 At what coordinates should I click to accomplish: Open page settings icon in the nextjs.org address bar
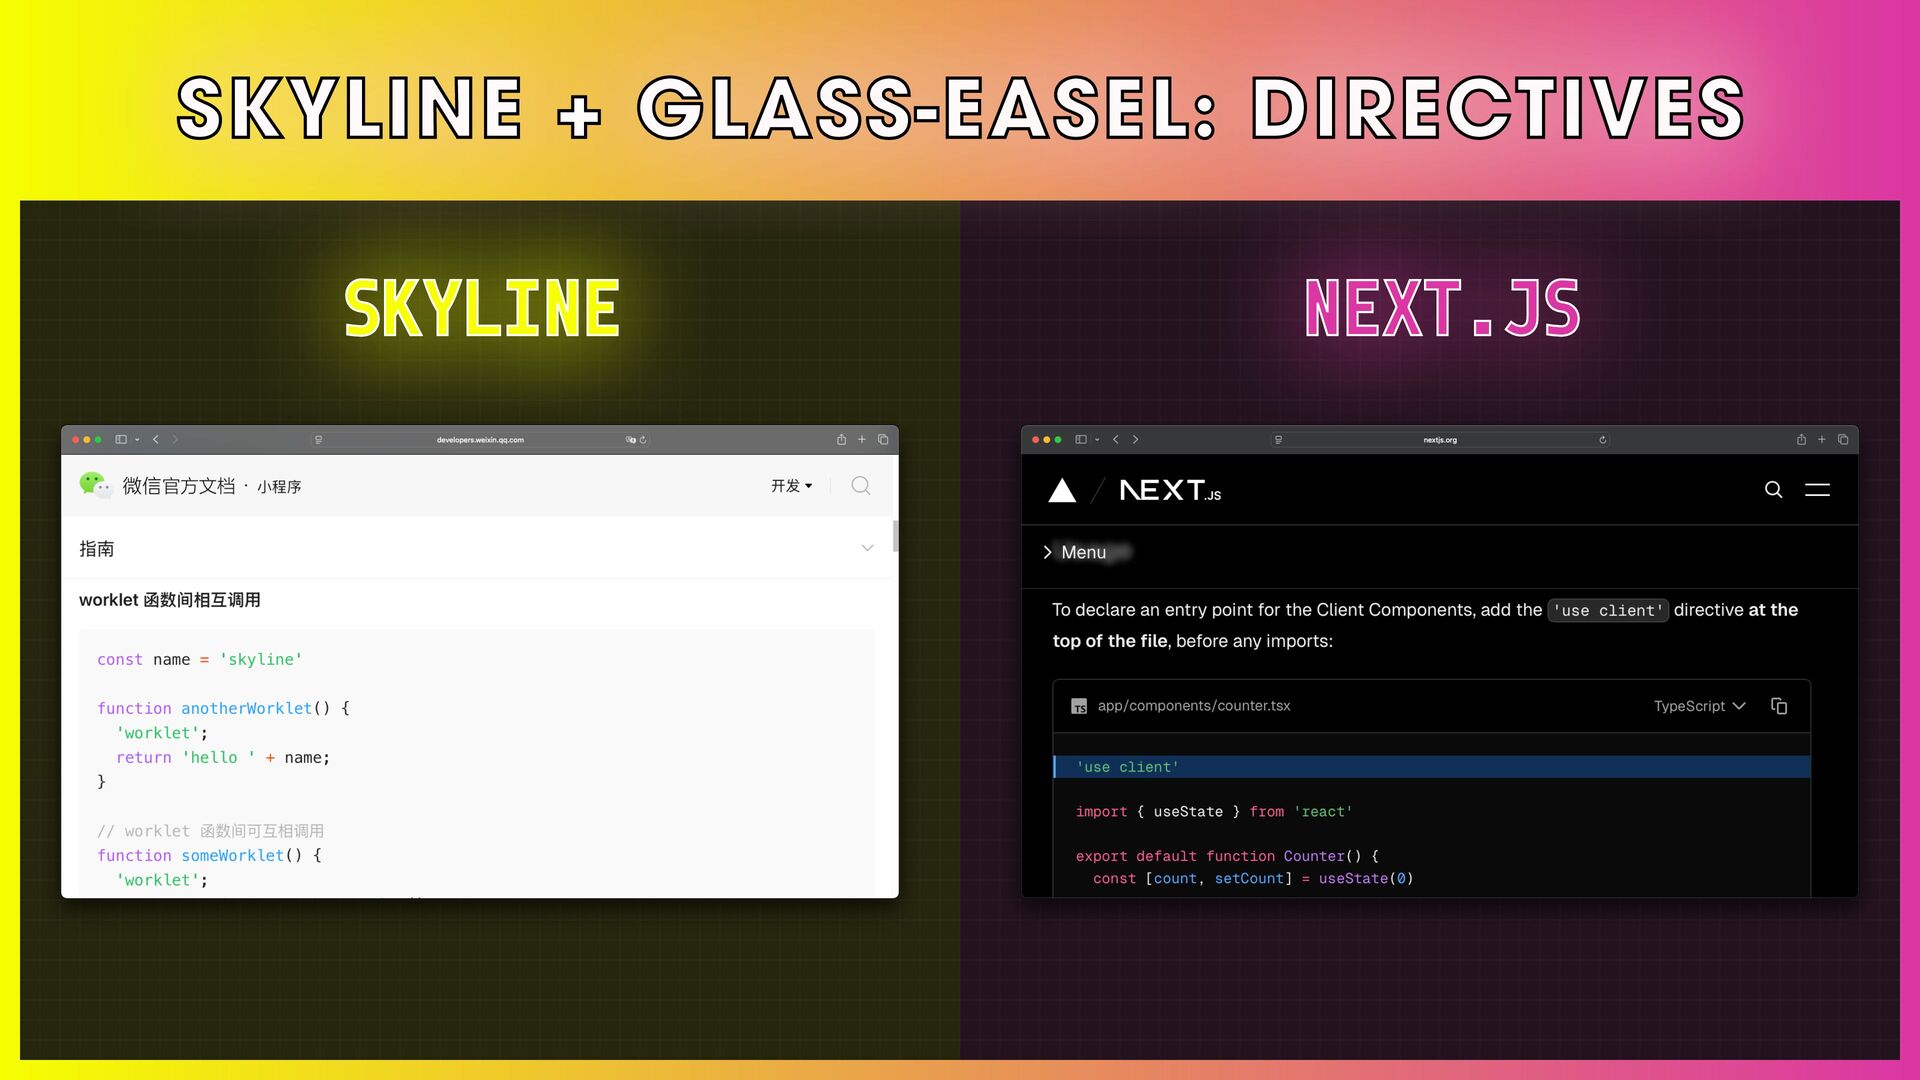pos(1278,440)
